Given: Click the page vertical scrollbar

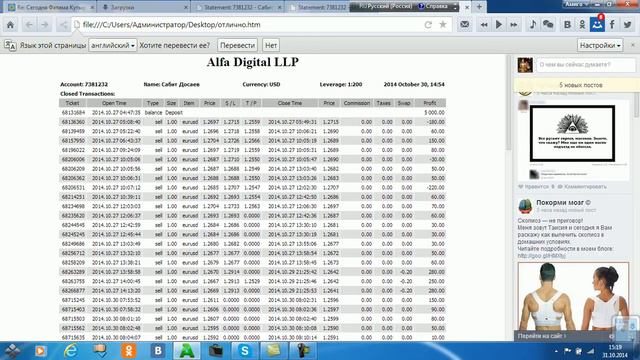Looking at the screenshot, I should (x=508, y=102).
